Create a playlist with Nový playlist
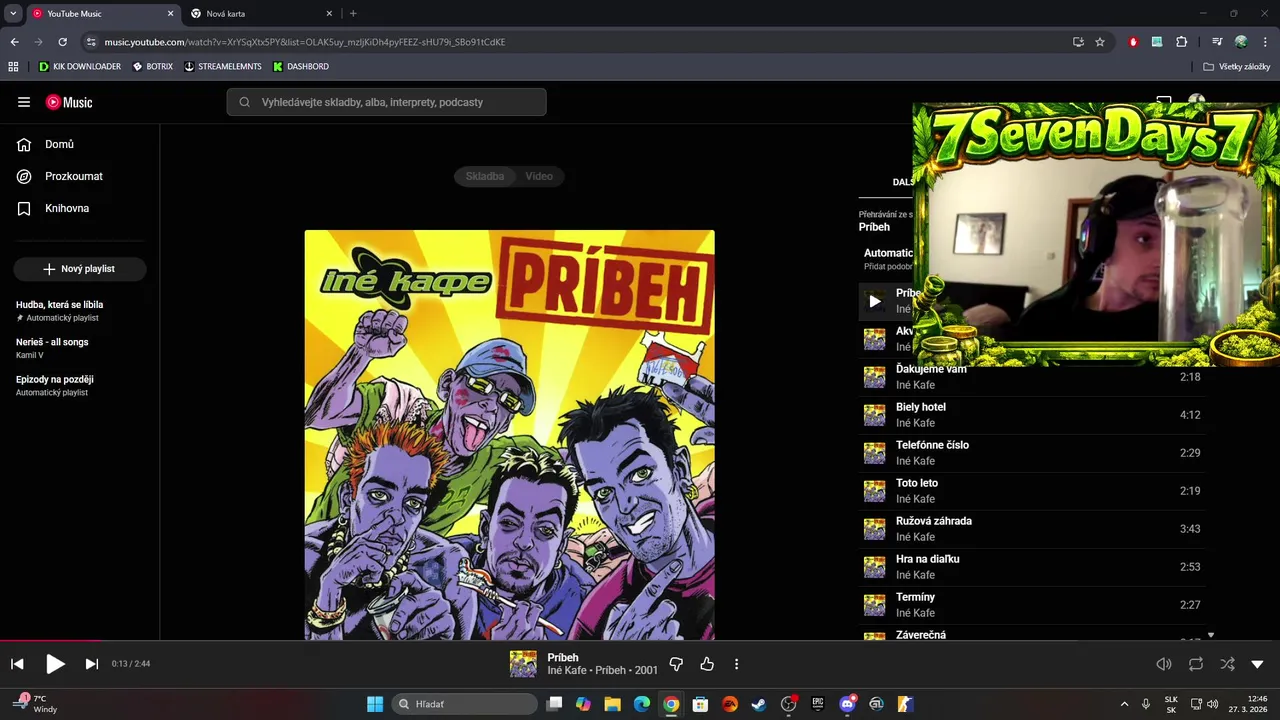1280x720 pixels. (80, 269)
